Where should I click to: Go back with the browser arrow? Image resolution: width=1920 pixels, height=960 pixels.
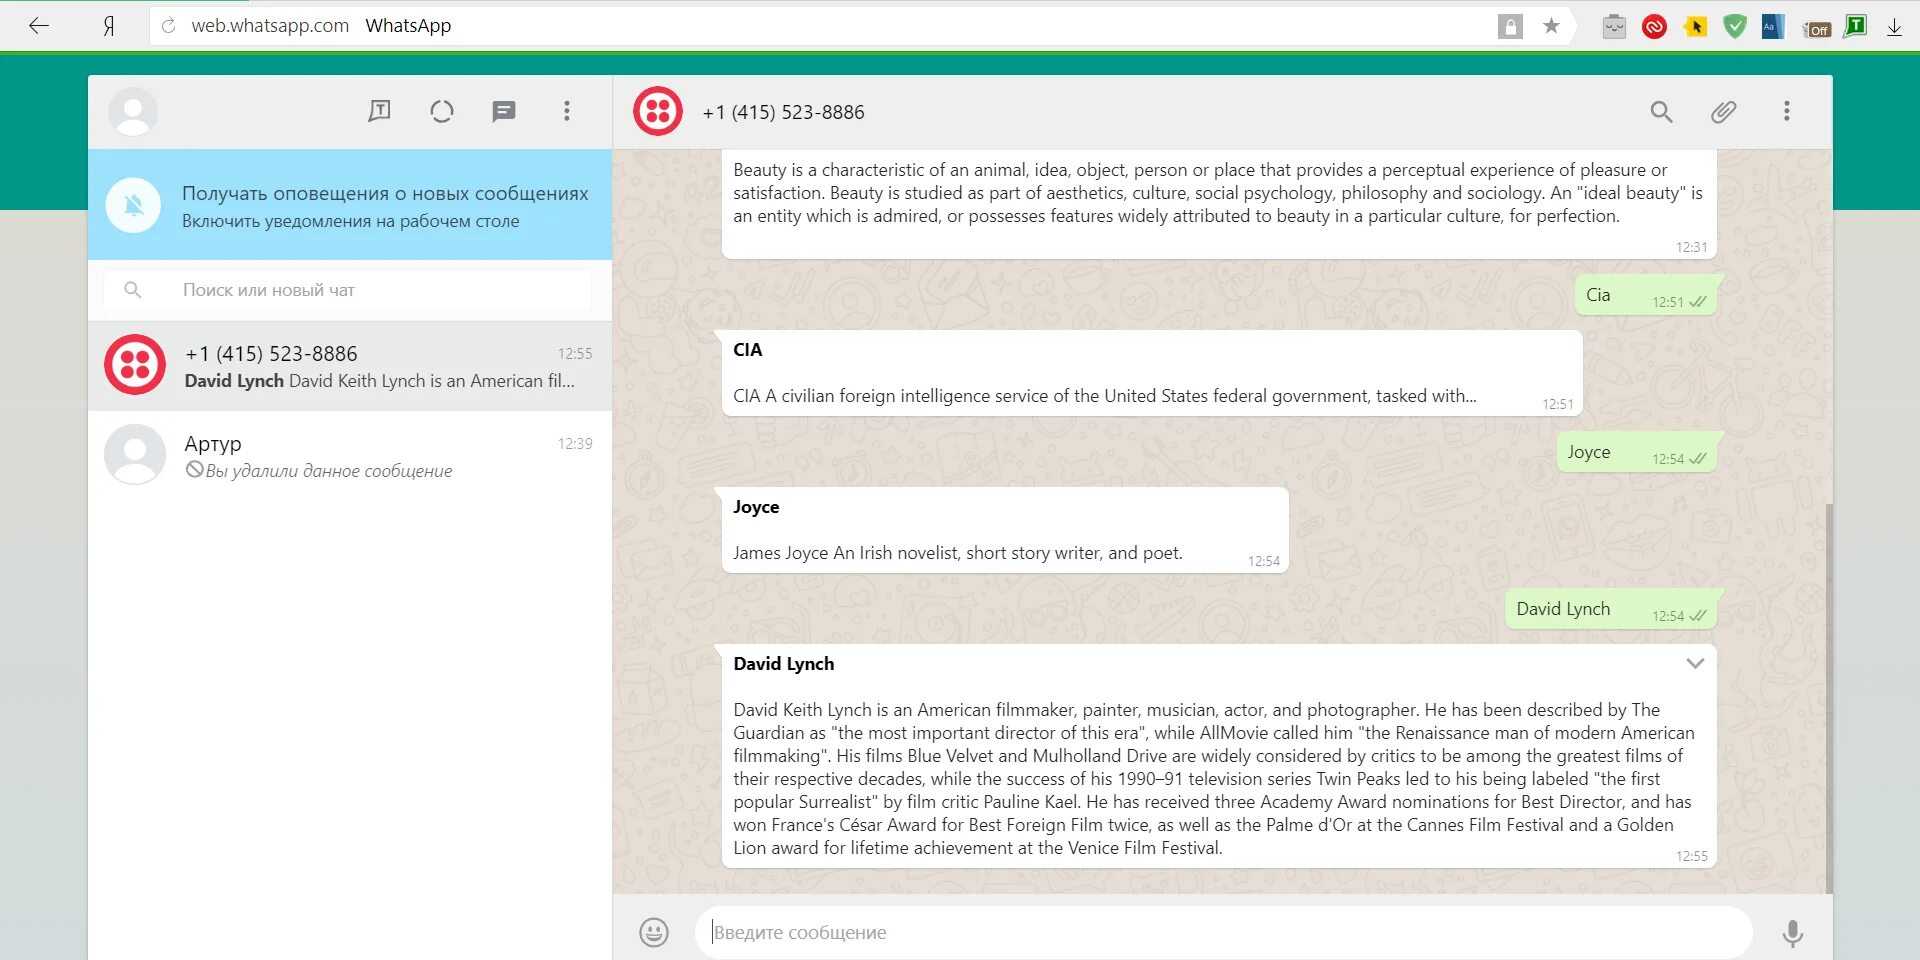(x=39, y=26)
